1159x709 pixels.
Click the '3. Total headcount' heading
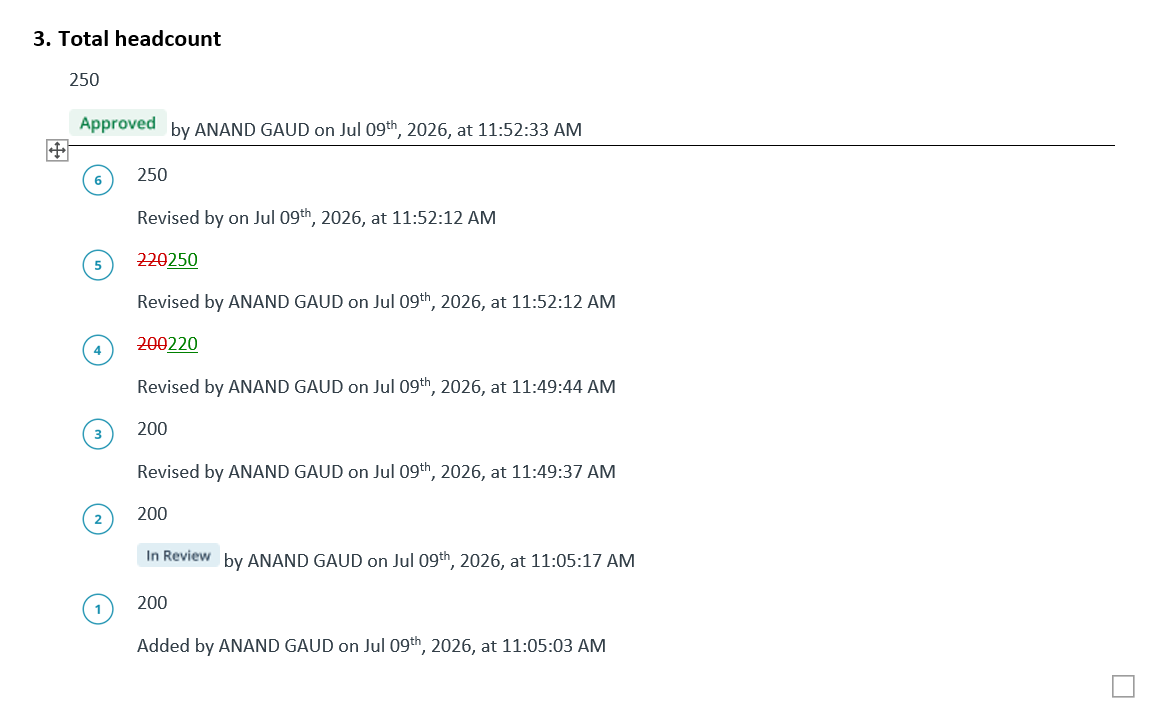click(127, 38)
